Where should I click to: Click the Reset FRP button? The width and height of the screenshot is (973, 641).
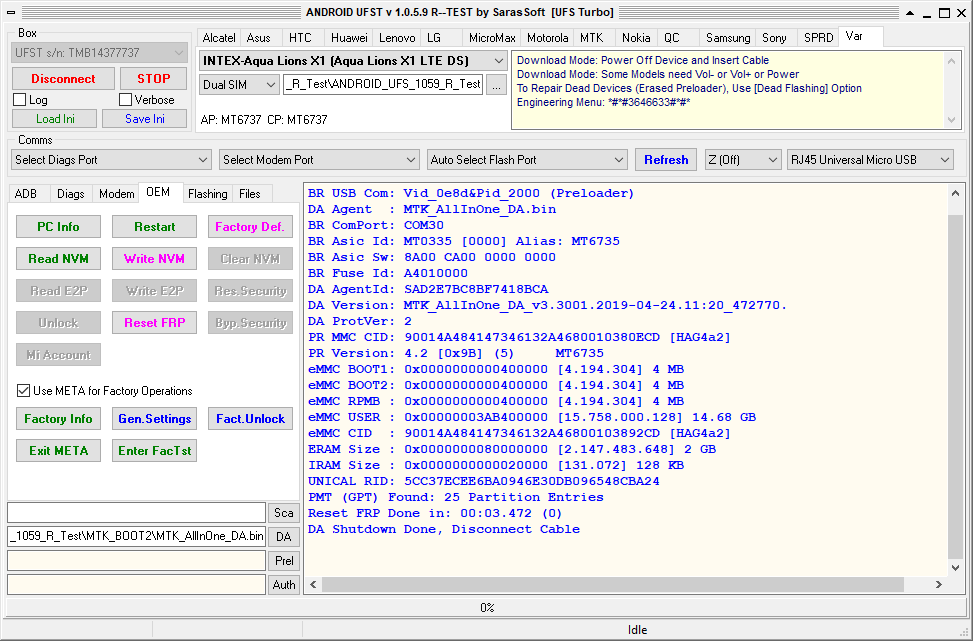click(x=154, y=323)
